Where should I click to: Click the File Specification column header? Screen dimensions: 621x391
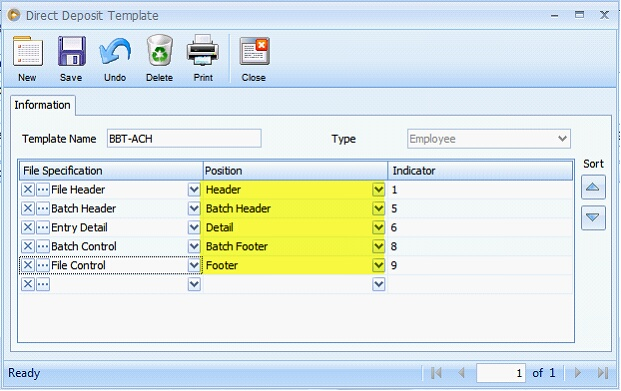coord(111,171)
